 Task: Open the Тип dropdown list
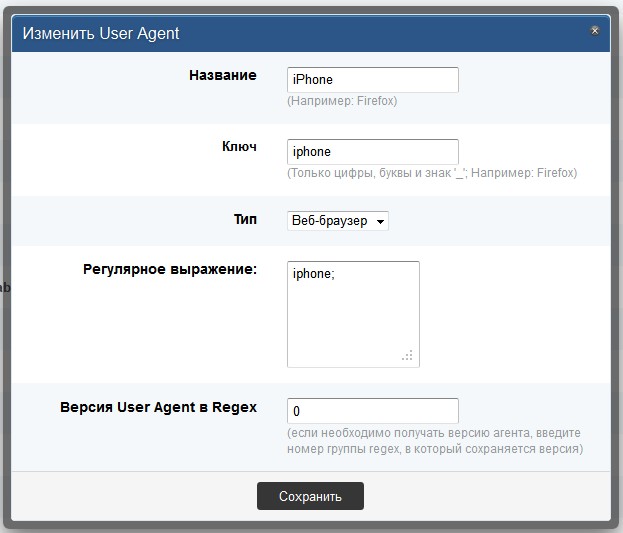tap(338, 221)
